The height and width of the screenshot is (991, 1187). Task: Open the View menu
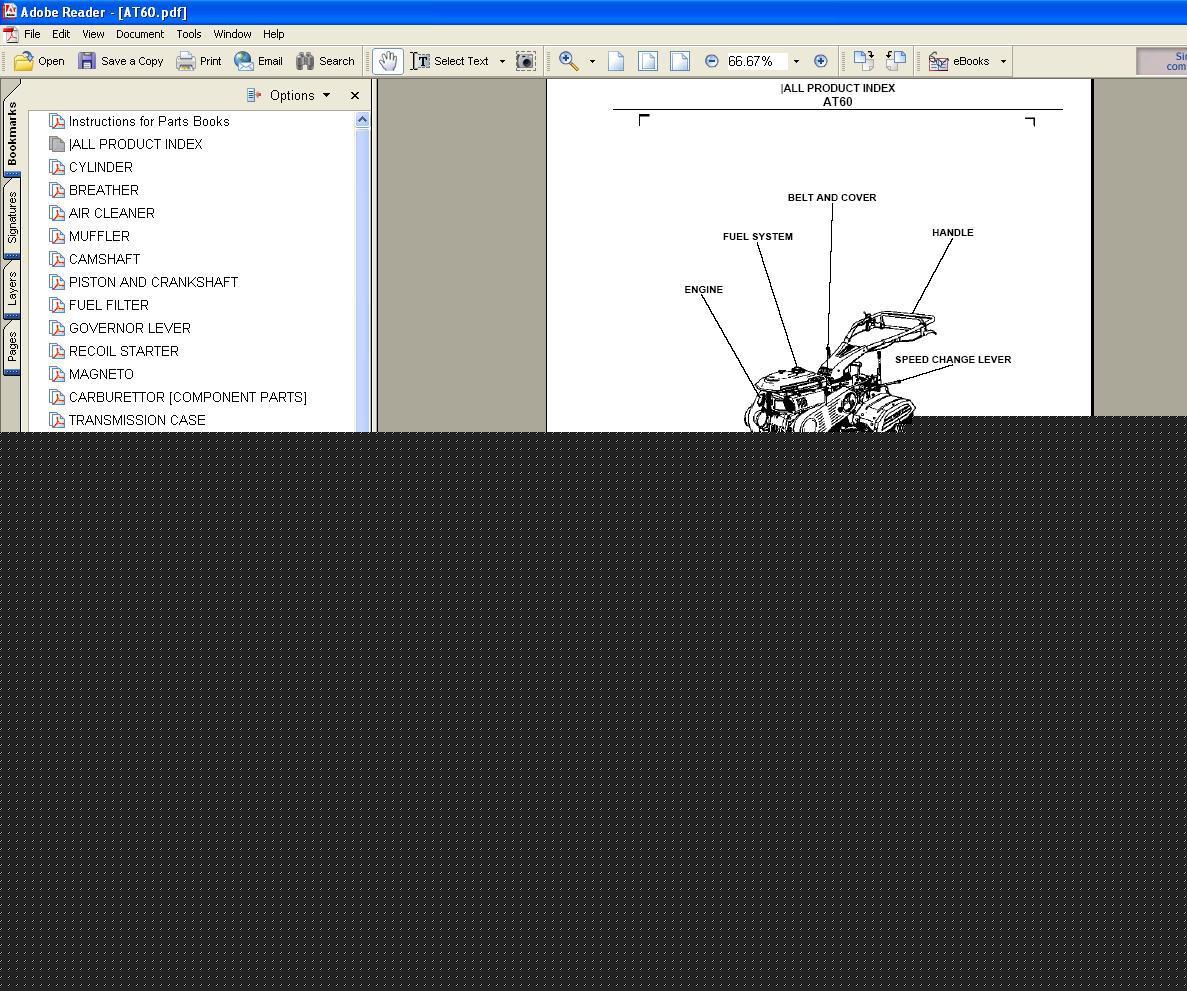click(93, 34)
